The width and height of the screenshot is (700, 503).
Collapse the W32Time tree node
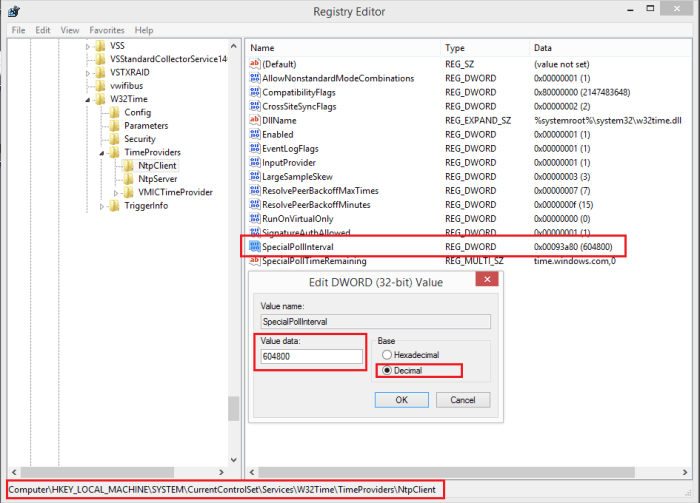coord(88,100)
